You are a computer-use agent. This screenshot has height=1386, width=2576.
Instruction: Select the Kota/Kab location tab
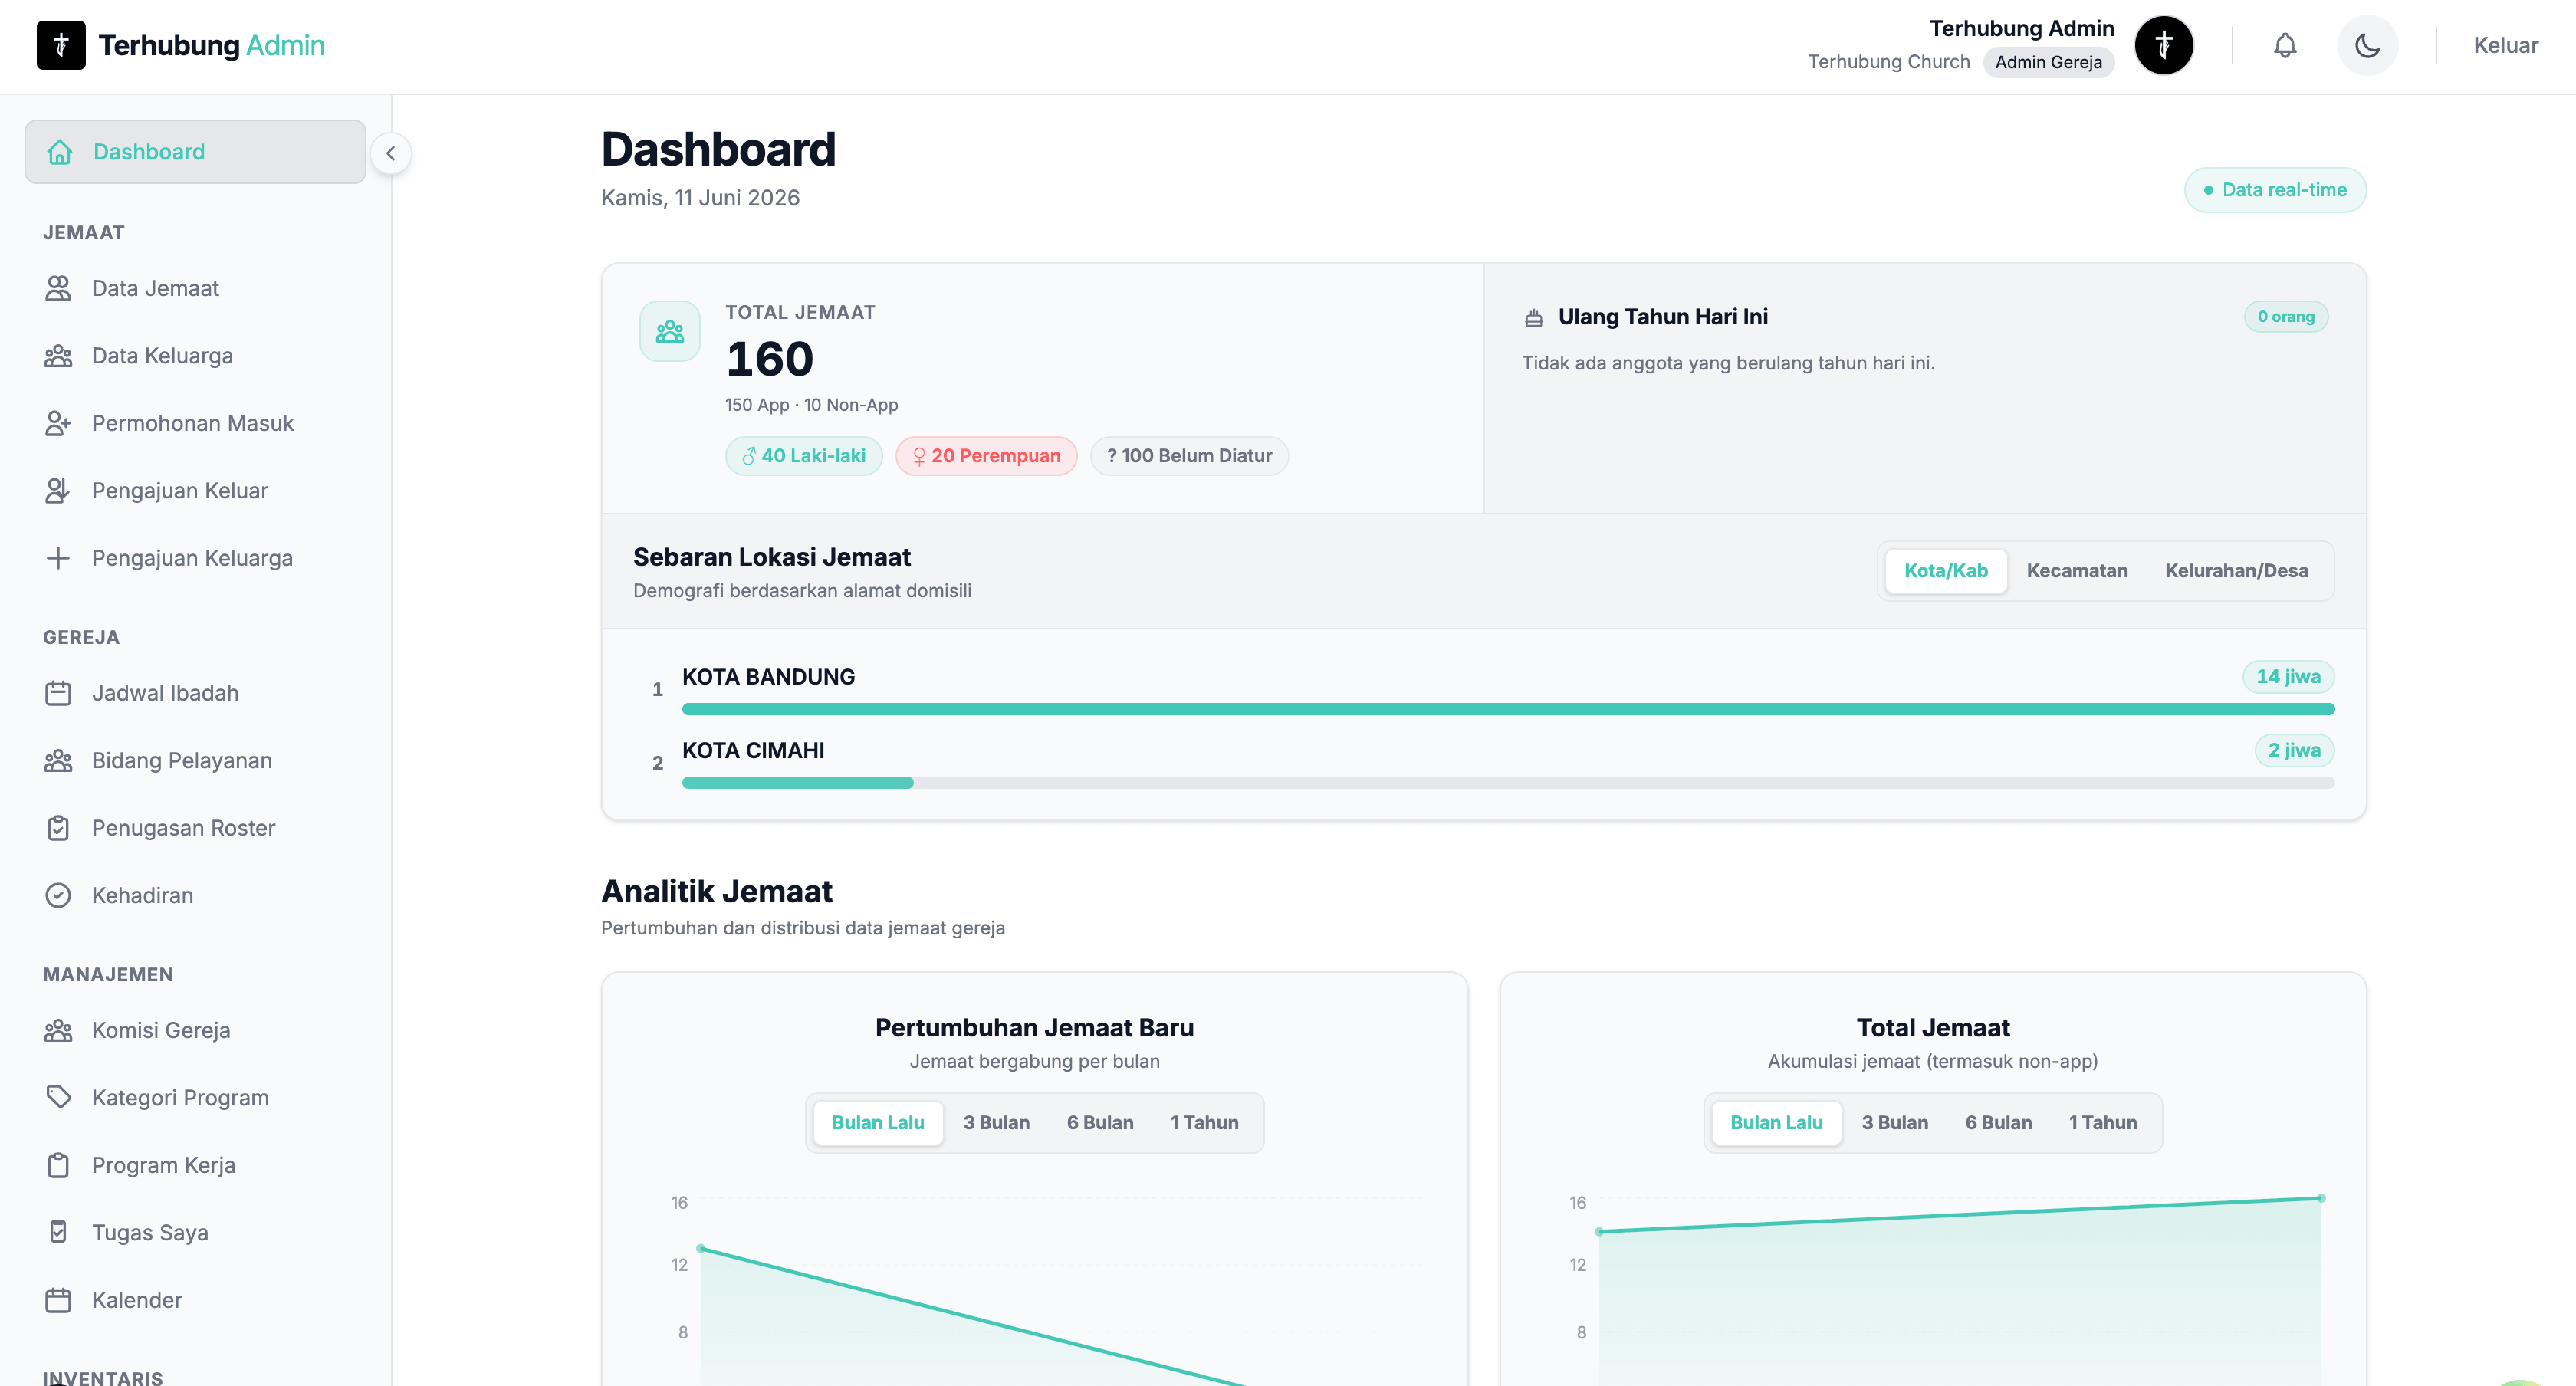coord(1946,571)
